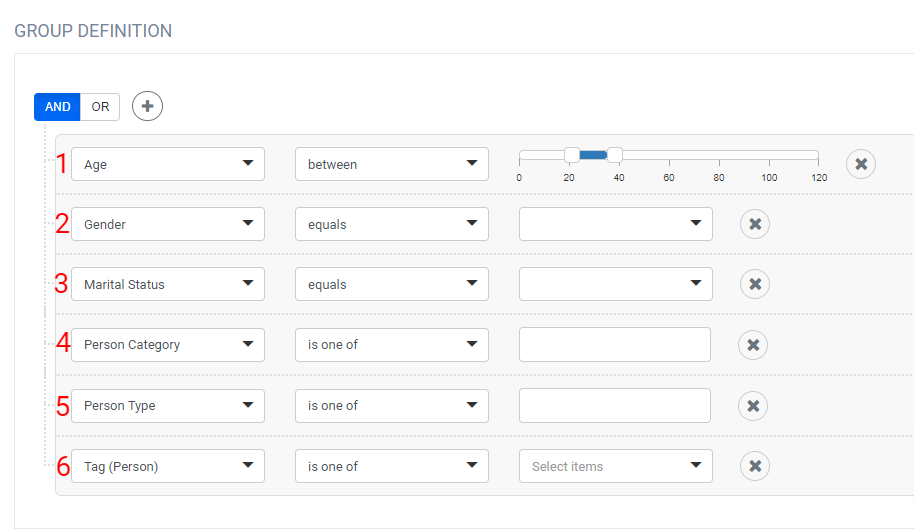Open the 'is one of' operator for Tag (Person)
Screen dimensions: 914x530
click(x=392, y=466)
